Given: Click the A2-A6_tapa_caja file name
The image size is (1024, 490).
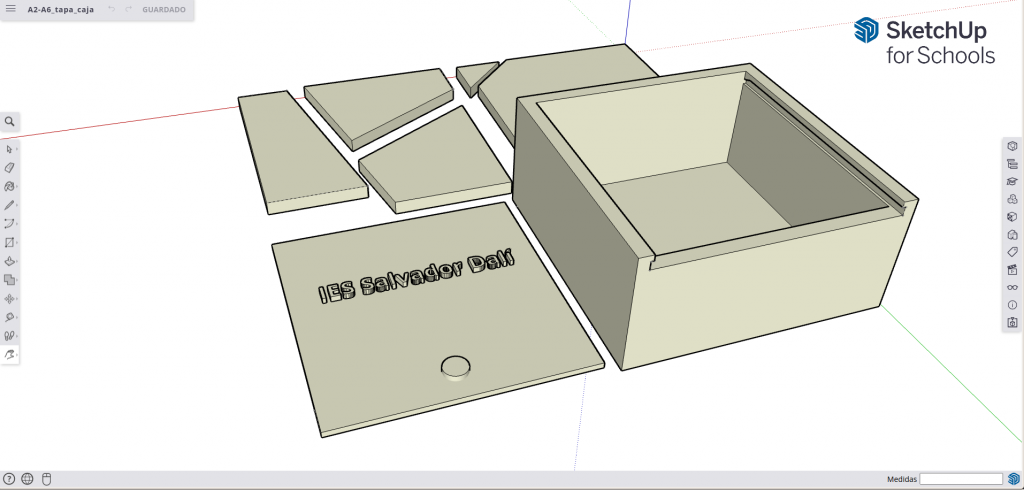Looking at the screenshot, I should tap(61, 10).
